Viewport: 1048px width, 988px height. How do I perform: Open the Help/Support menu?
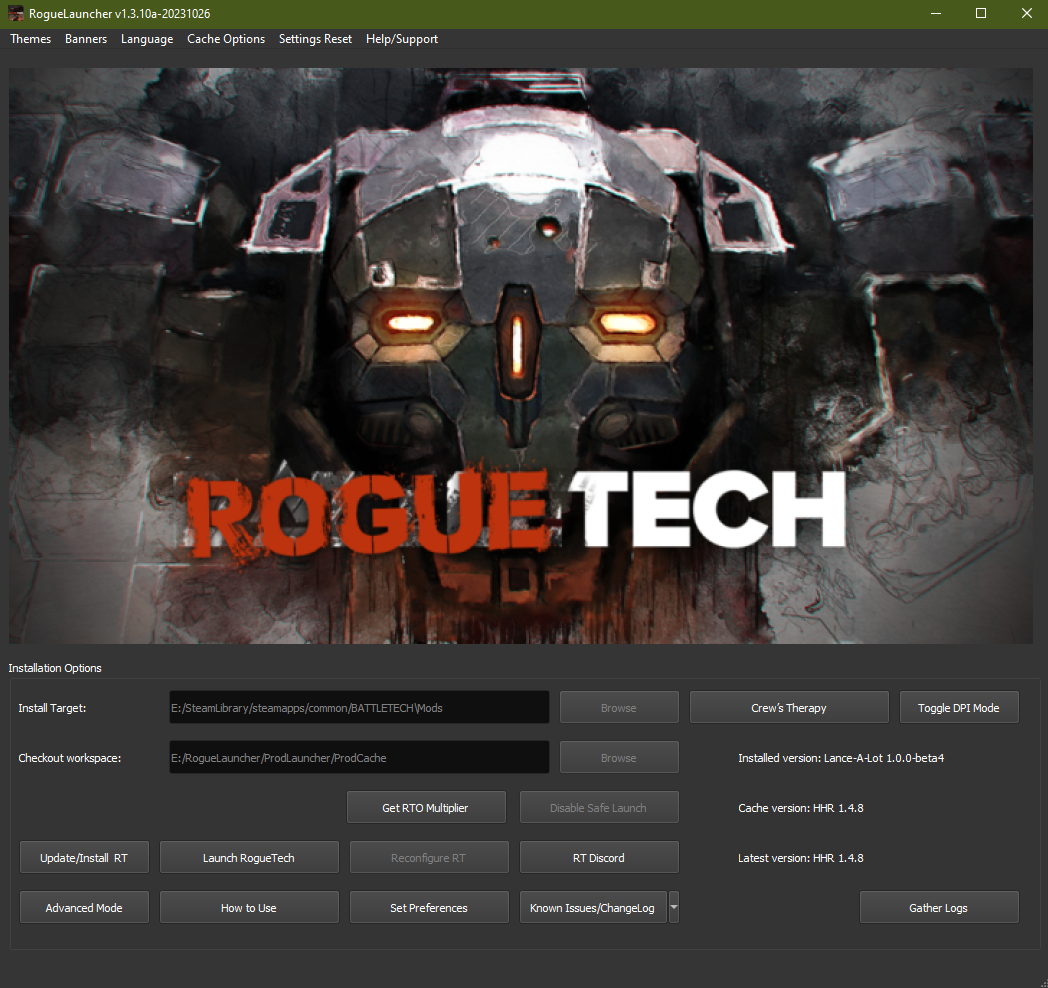point(402,39)
